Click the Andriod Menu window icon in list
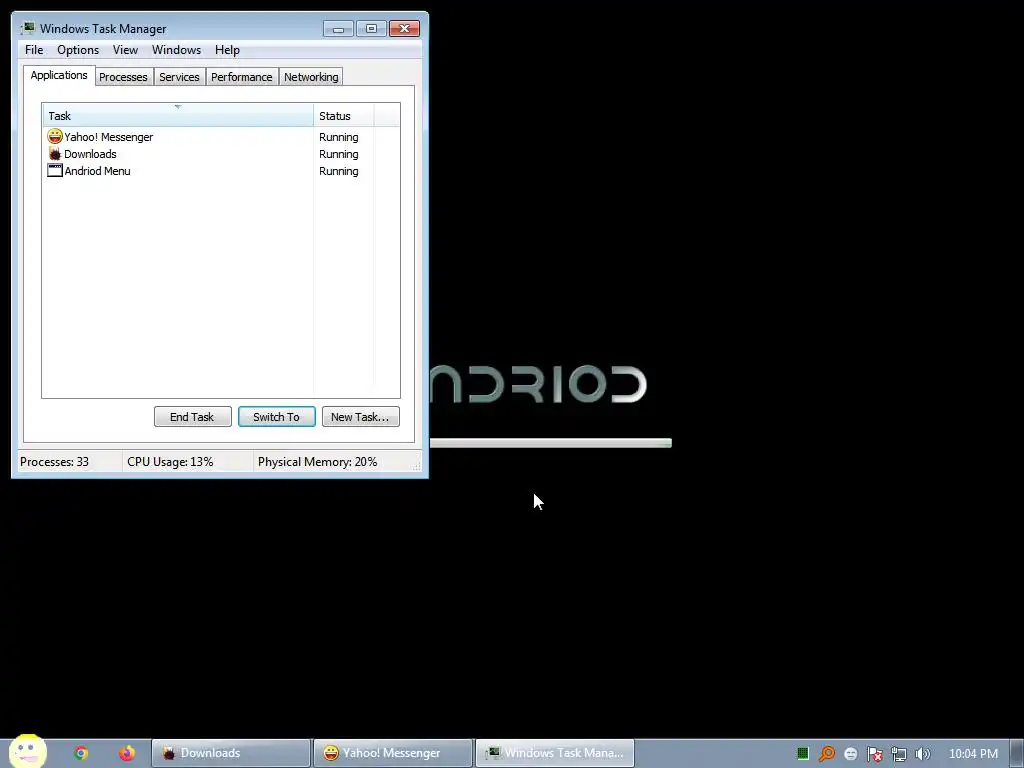The height and width of the screenshot is (768, 1024). tap(55, 171)
